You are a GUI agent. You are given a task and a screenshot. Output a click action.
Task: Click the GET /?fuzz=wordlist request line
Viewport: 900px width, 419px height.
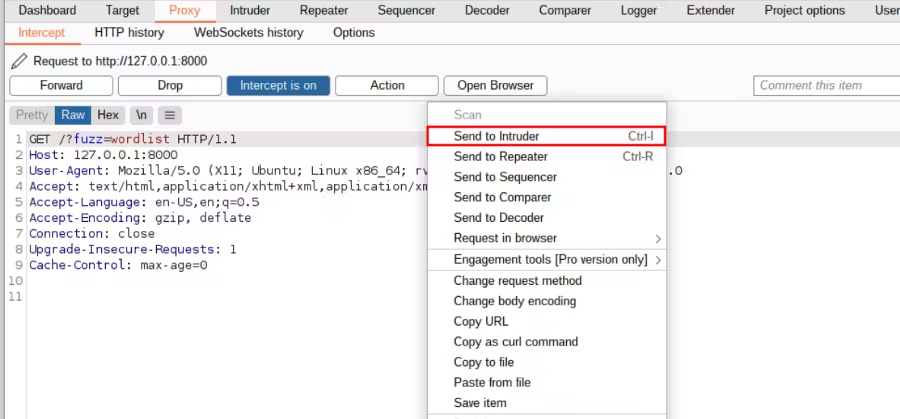(x=133, y=139)
